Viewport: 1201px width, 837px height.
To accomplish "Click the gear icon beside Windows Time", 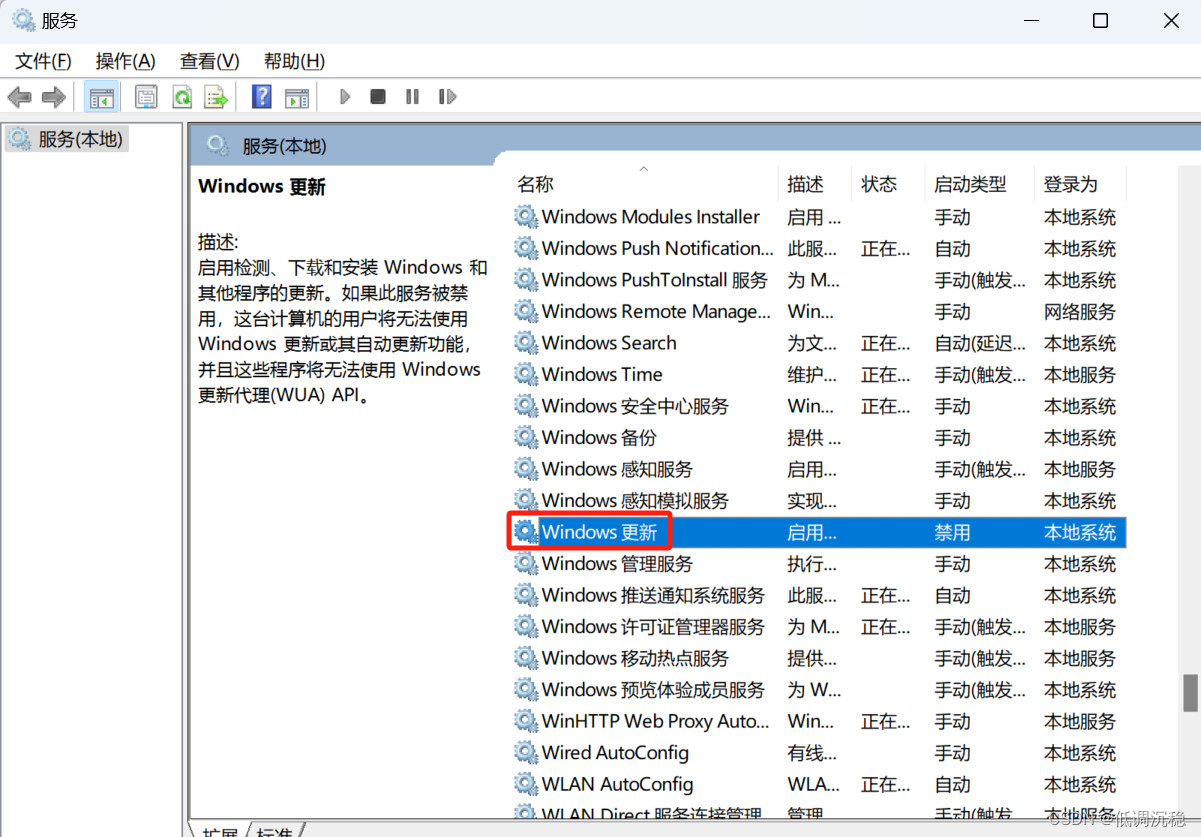I will pos(526,375).
